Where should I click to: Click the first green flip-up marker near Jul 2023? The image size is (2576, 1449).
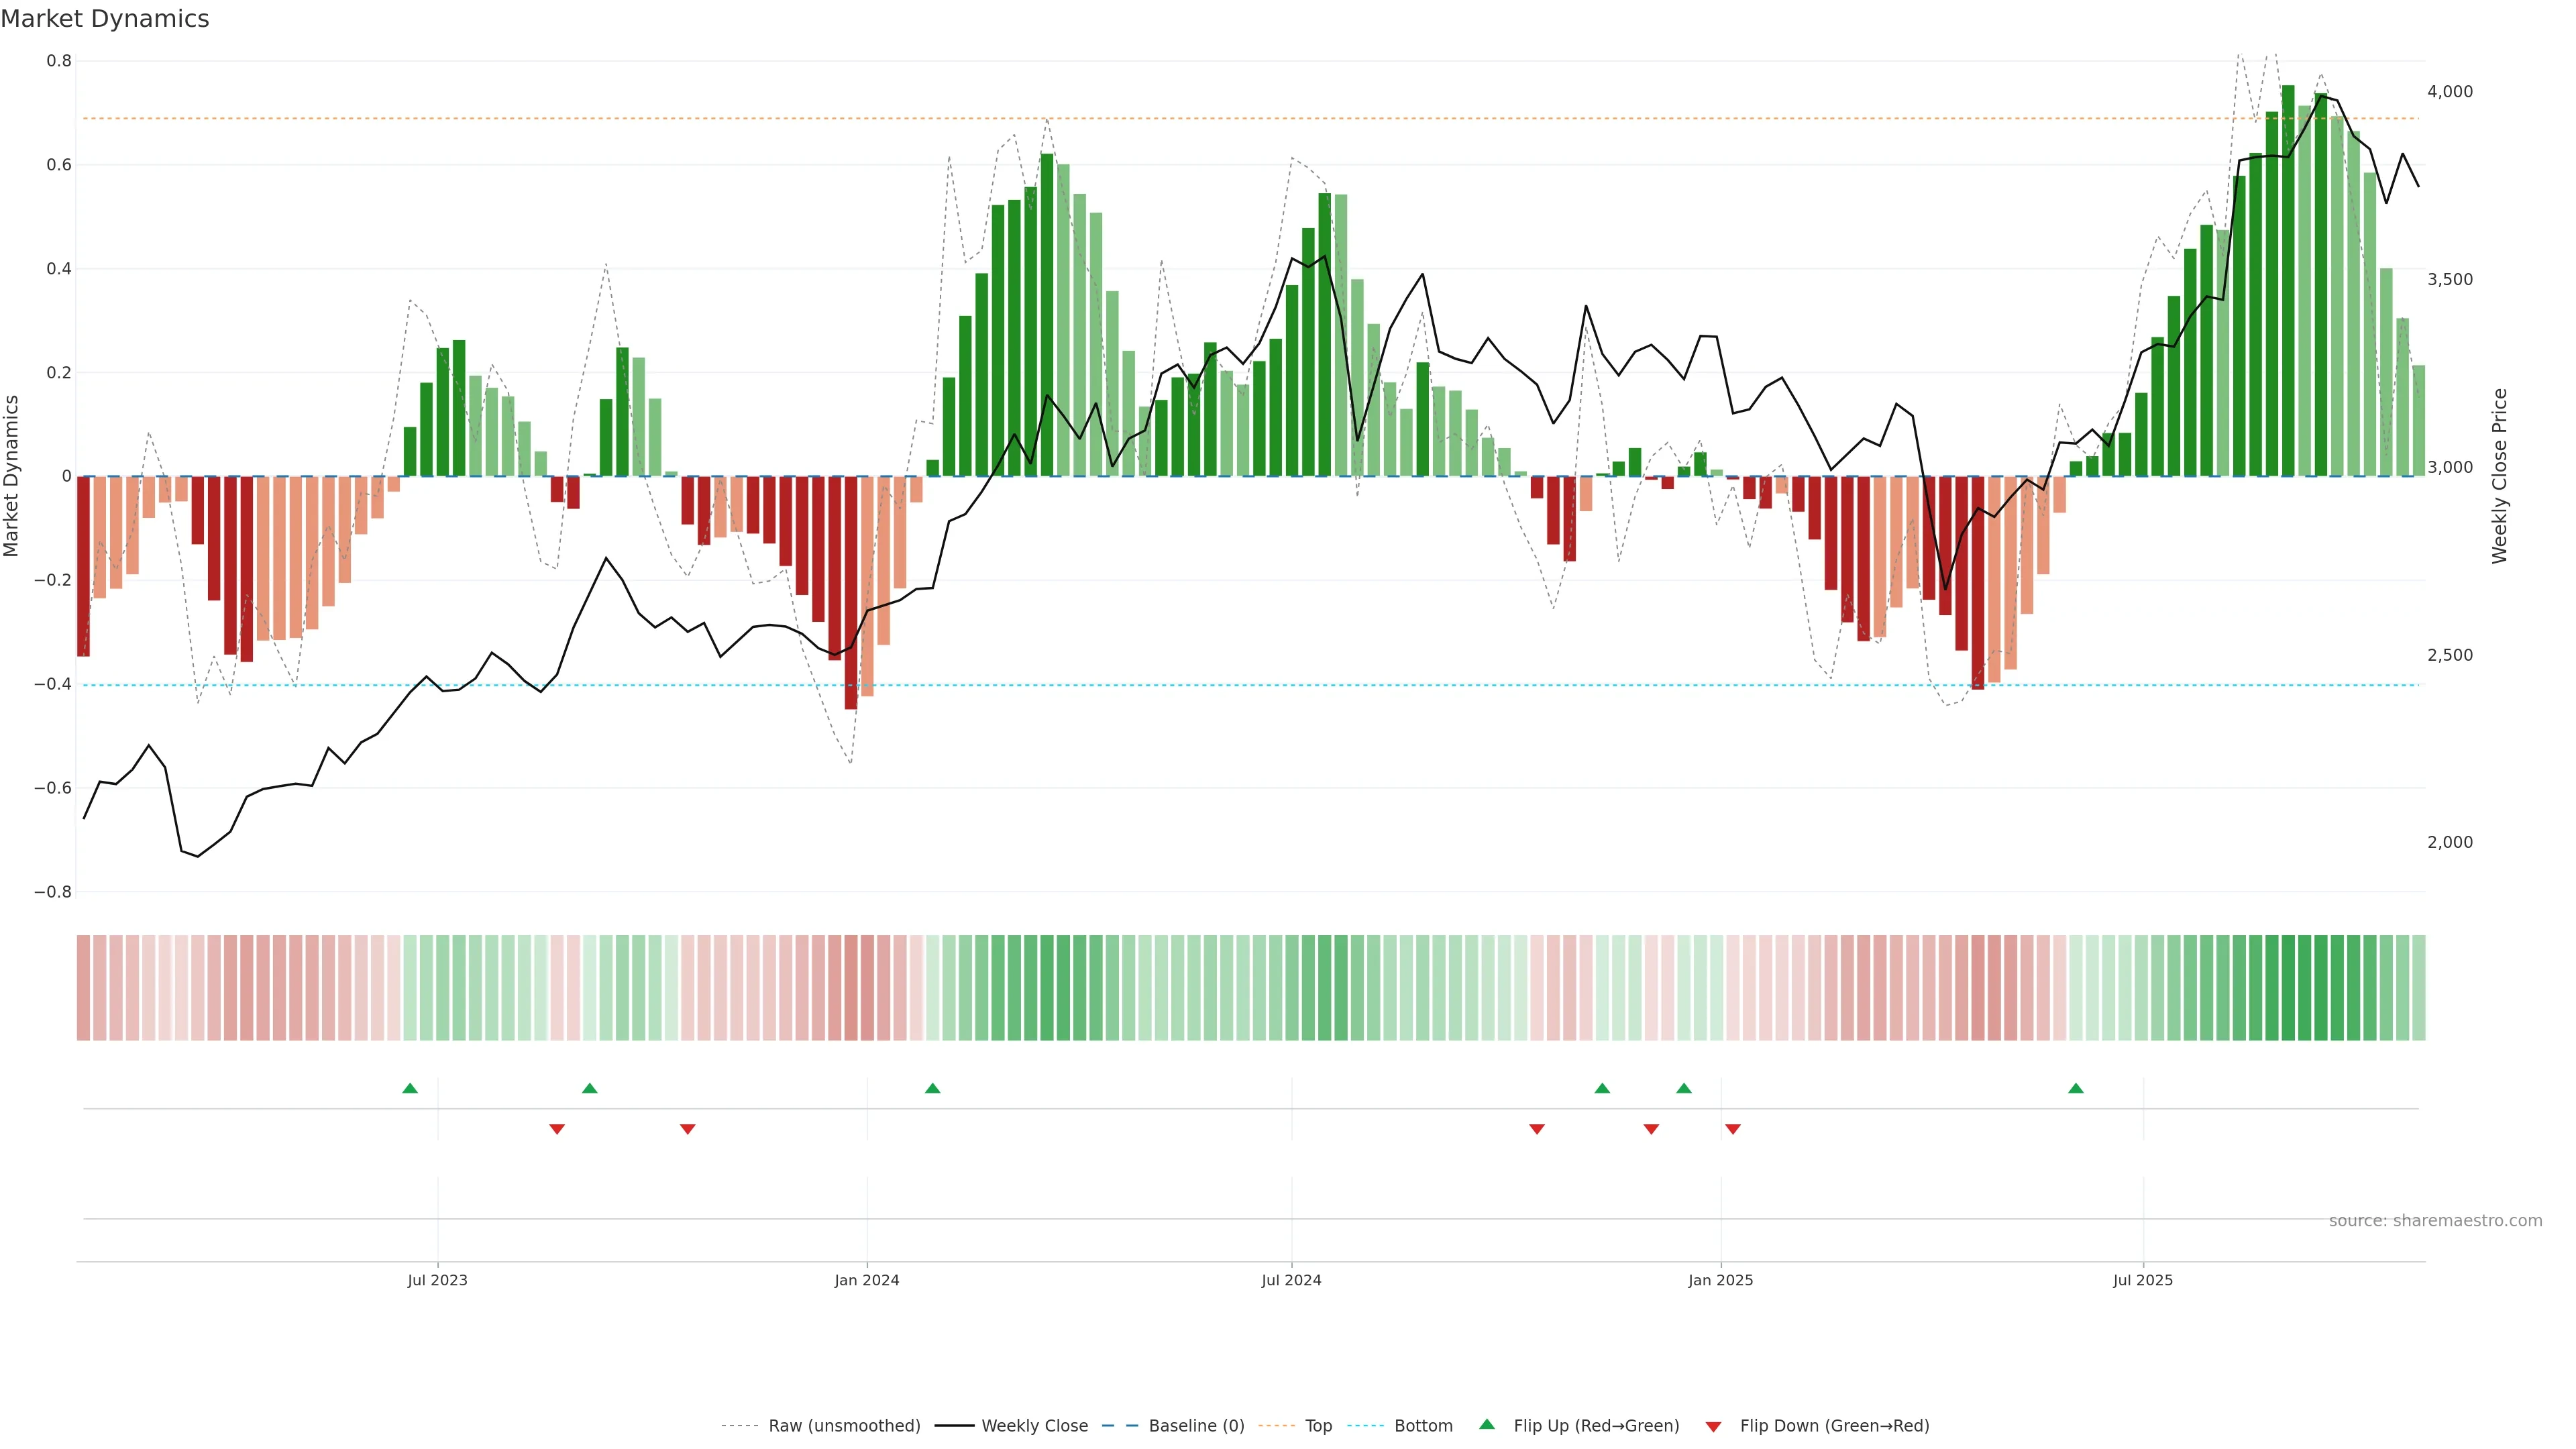[410, 1088]
